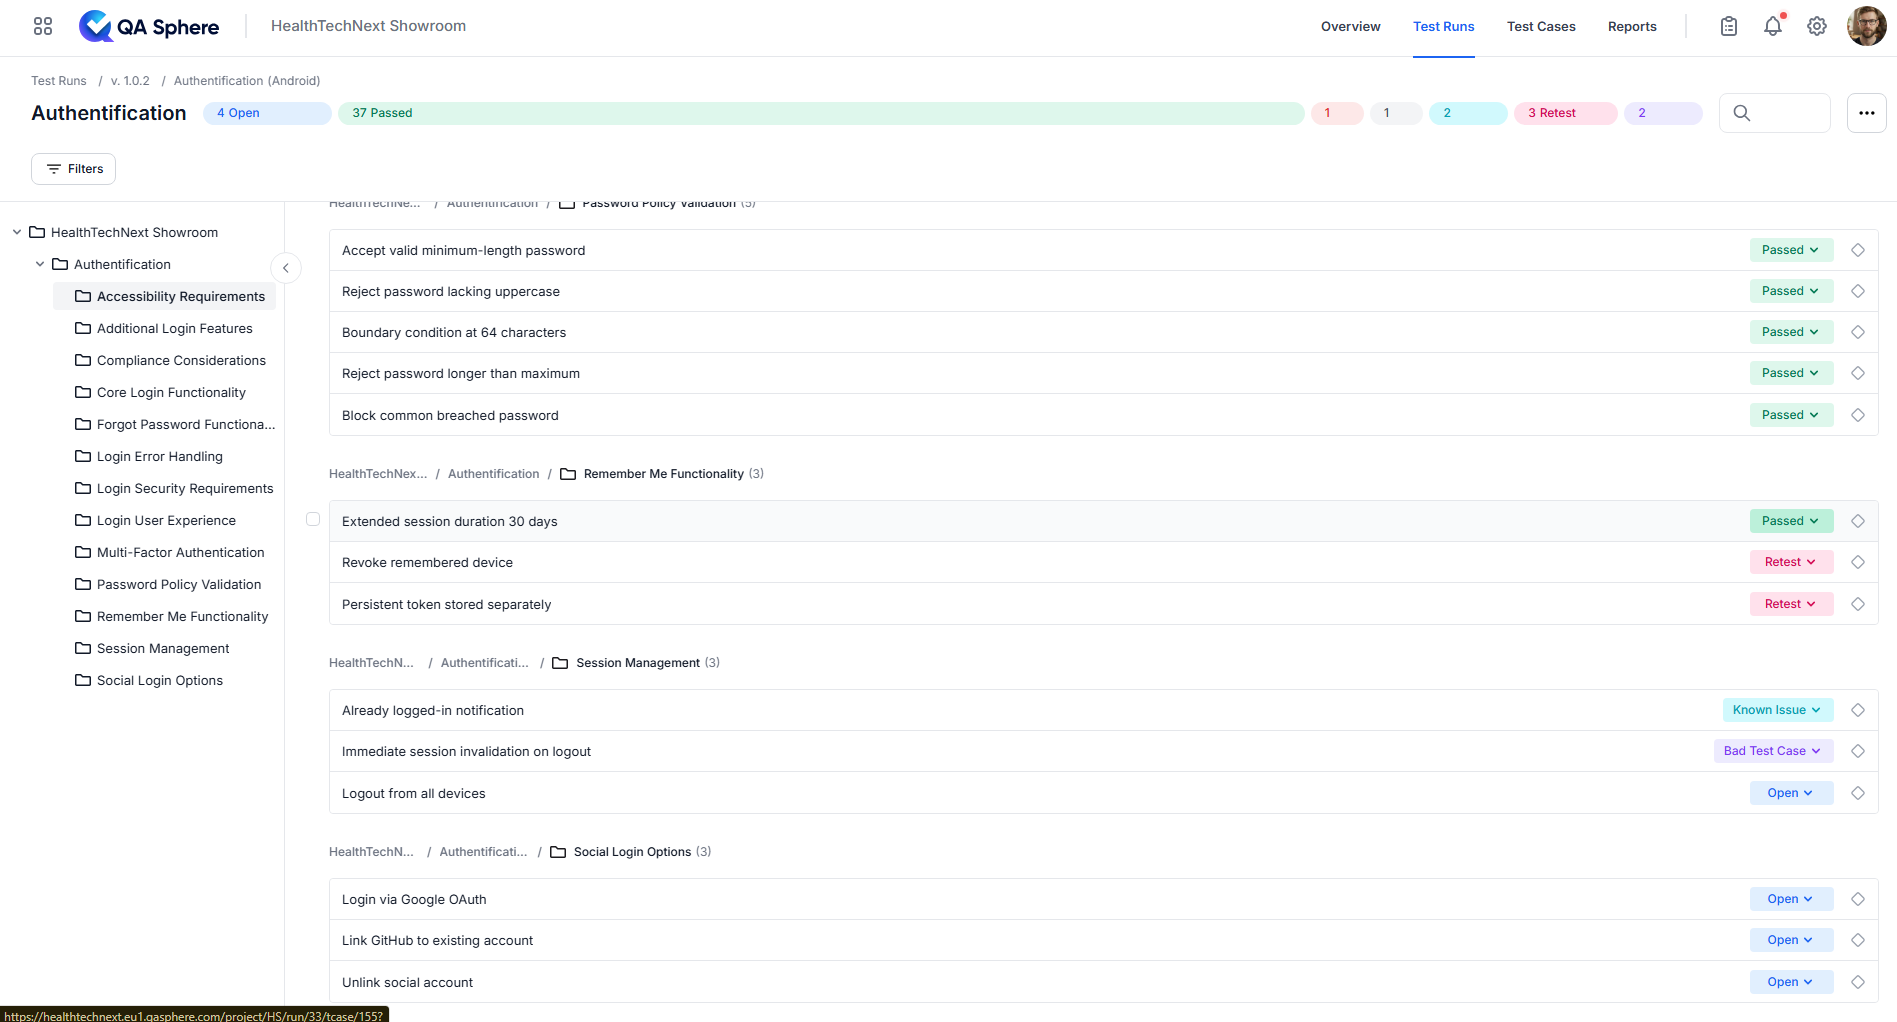Tick checkbox for Extended session duration 30 days
Screen dimensions: 1897x1022
(313, 519)
